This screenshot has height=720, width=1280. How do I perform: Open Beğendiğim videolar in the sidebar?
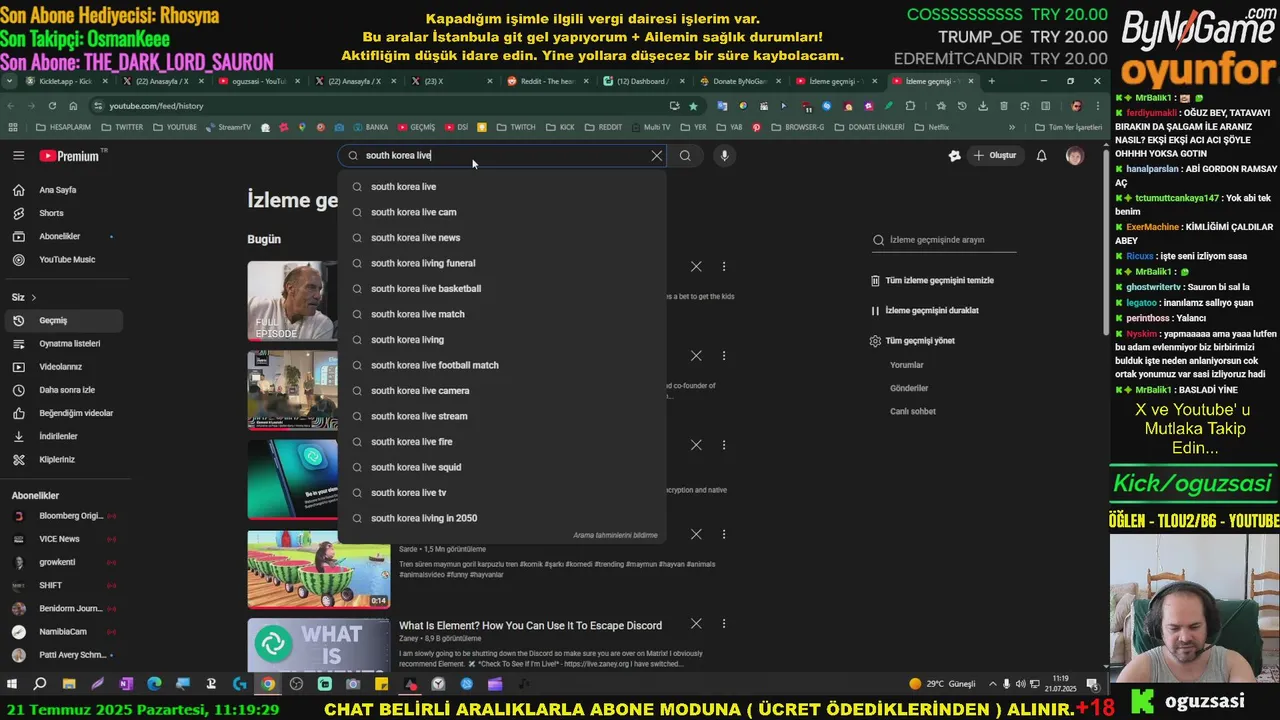coord(62,413)
